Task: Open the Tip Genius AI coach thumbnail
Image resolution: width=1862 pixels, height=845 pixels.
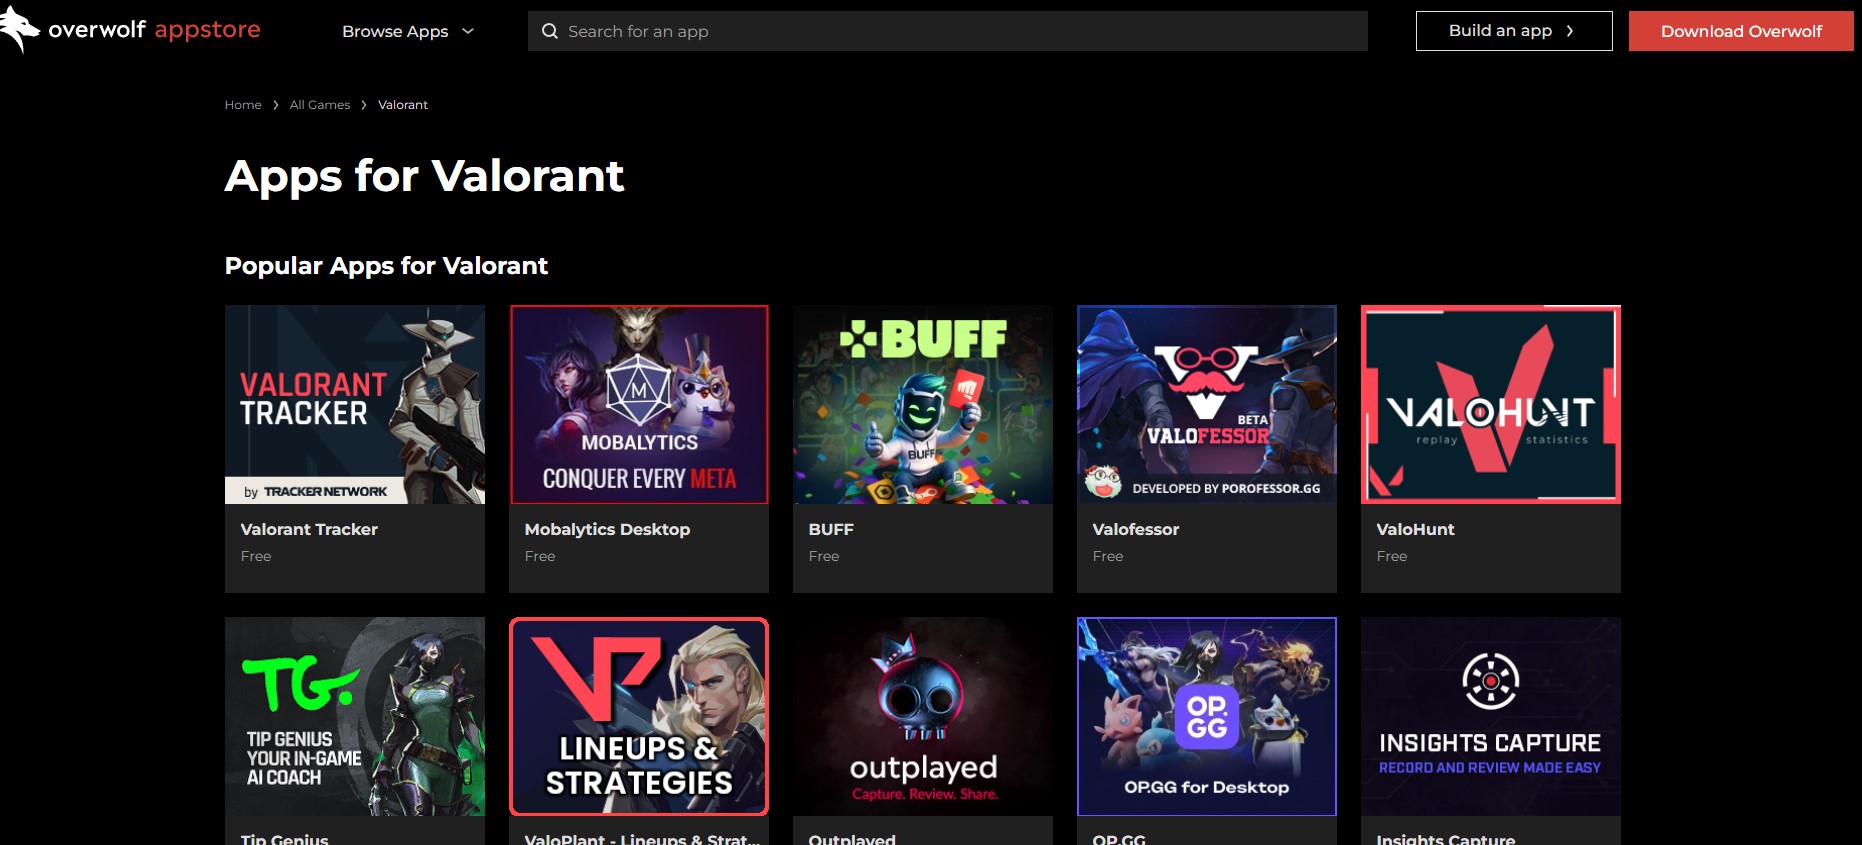Action: tap(355, 716)
